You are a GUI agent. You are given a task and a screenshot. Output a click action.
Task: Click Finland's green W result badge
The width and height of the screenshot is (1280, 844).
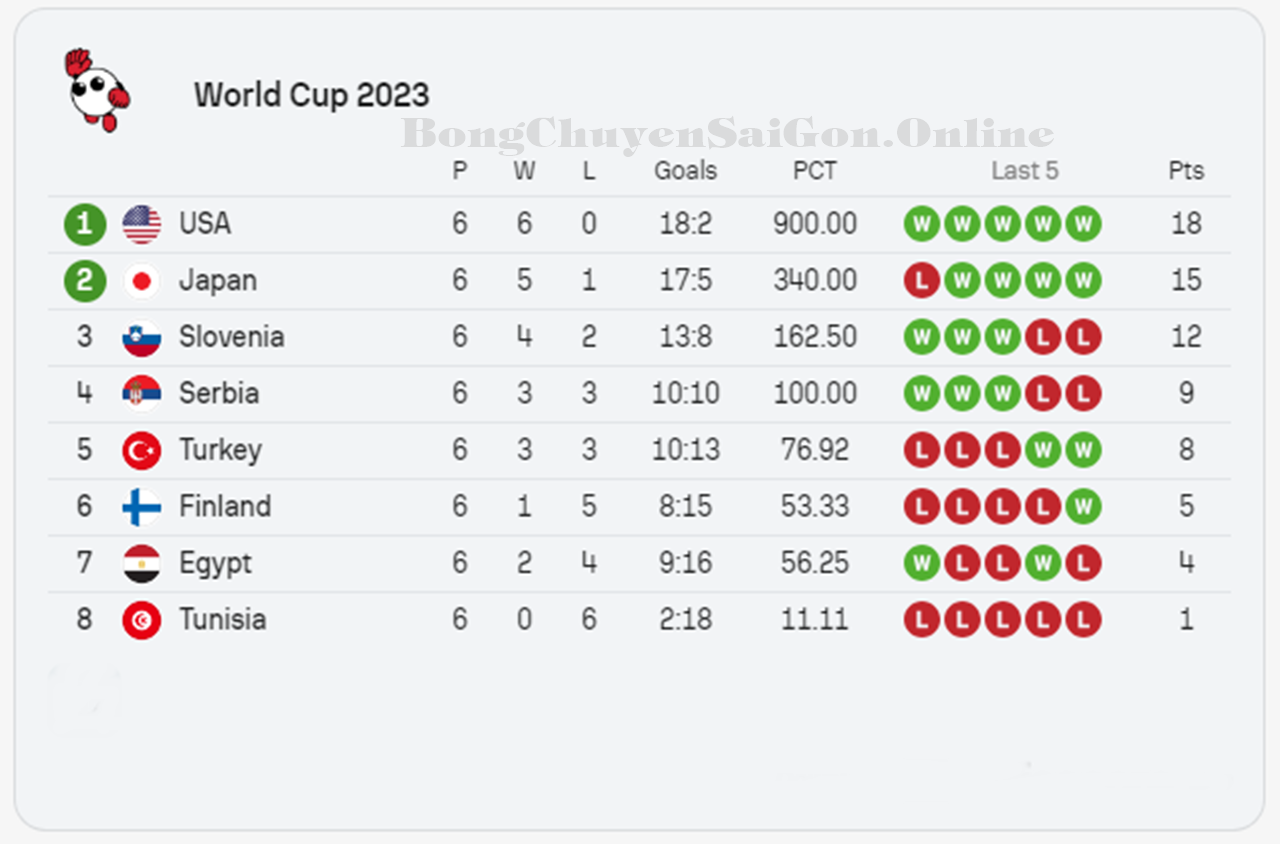pyautogui.click(x=1082, y=507)
